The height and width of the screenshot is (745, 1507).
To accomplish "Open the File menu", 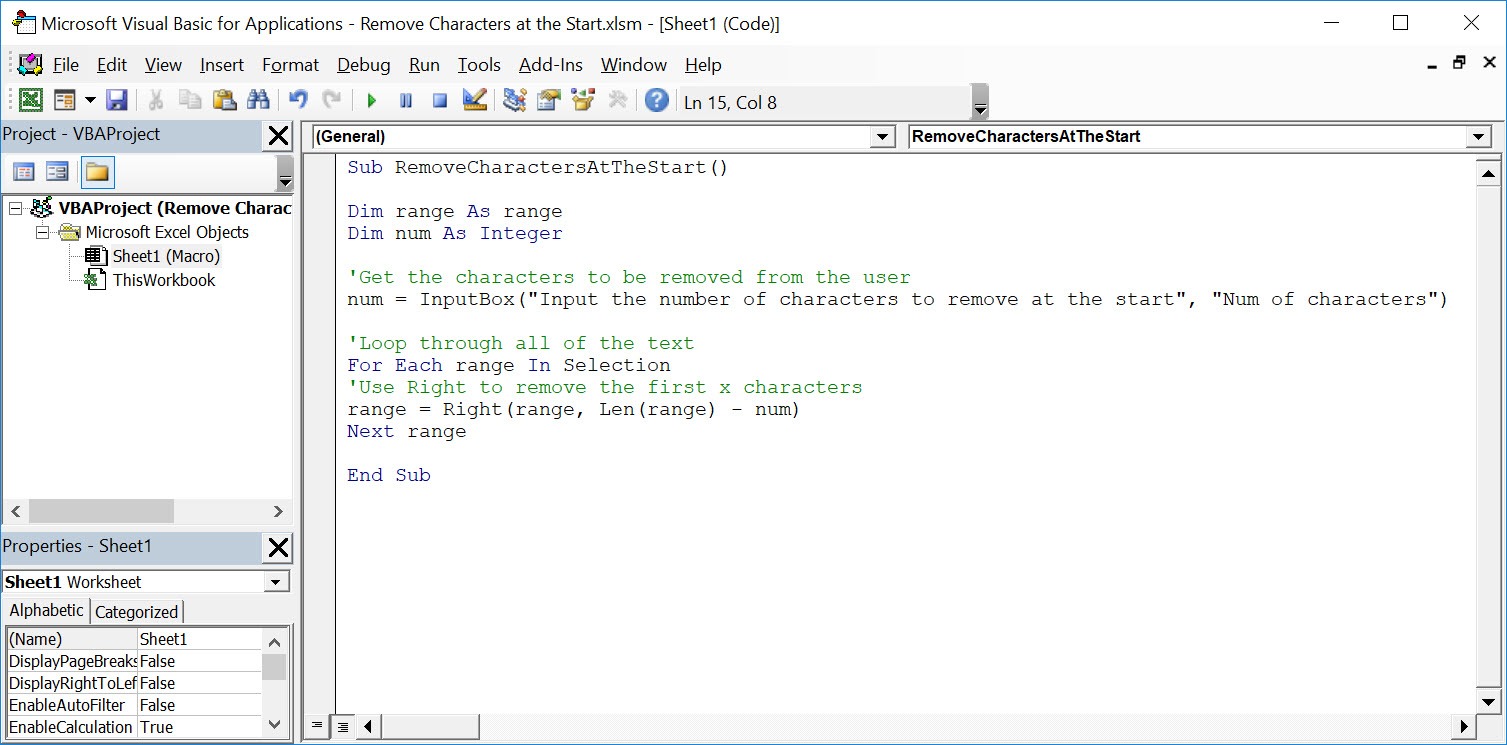I will click(66, 65).
